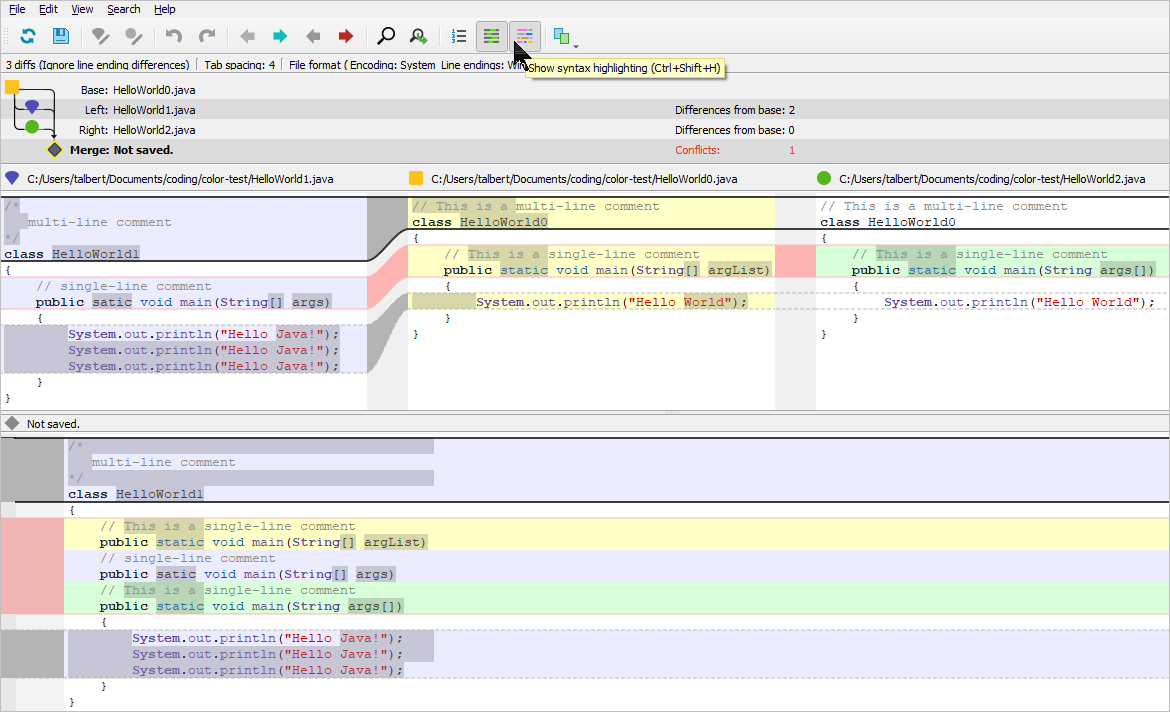Click the 3 diffs status bar text

97,65
